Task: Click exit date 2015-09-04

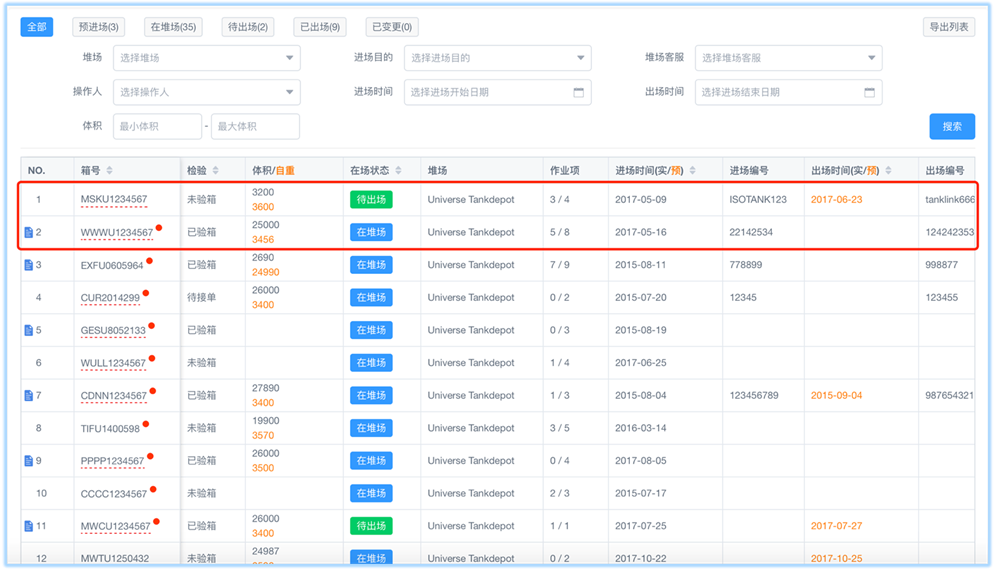Action: pyautogui.click(x=836, y=395)
